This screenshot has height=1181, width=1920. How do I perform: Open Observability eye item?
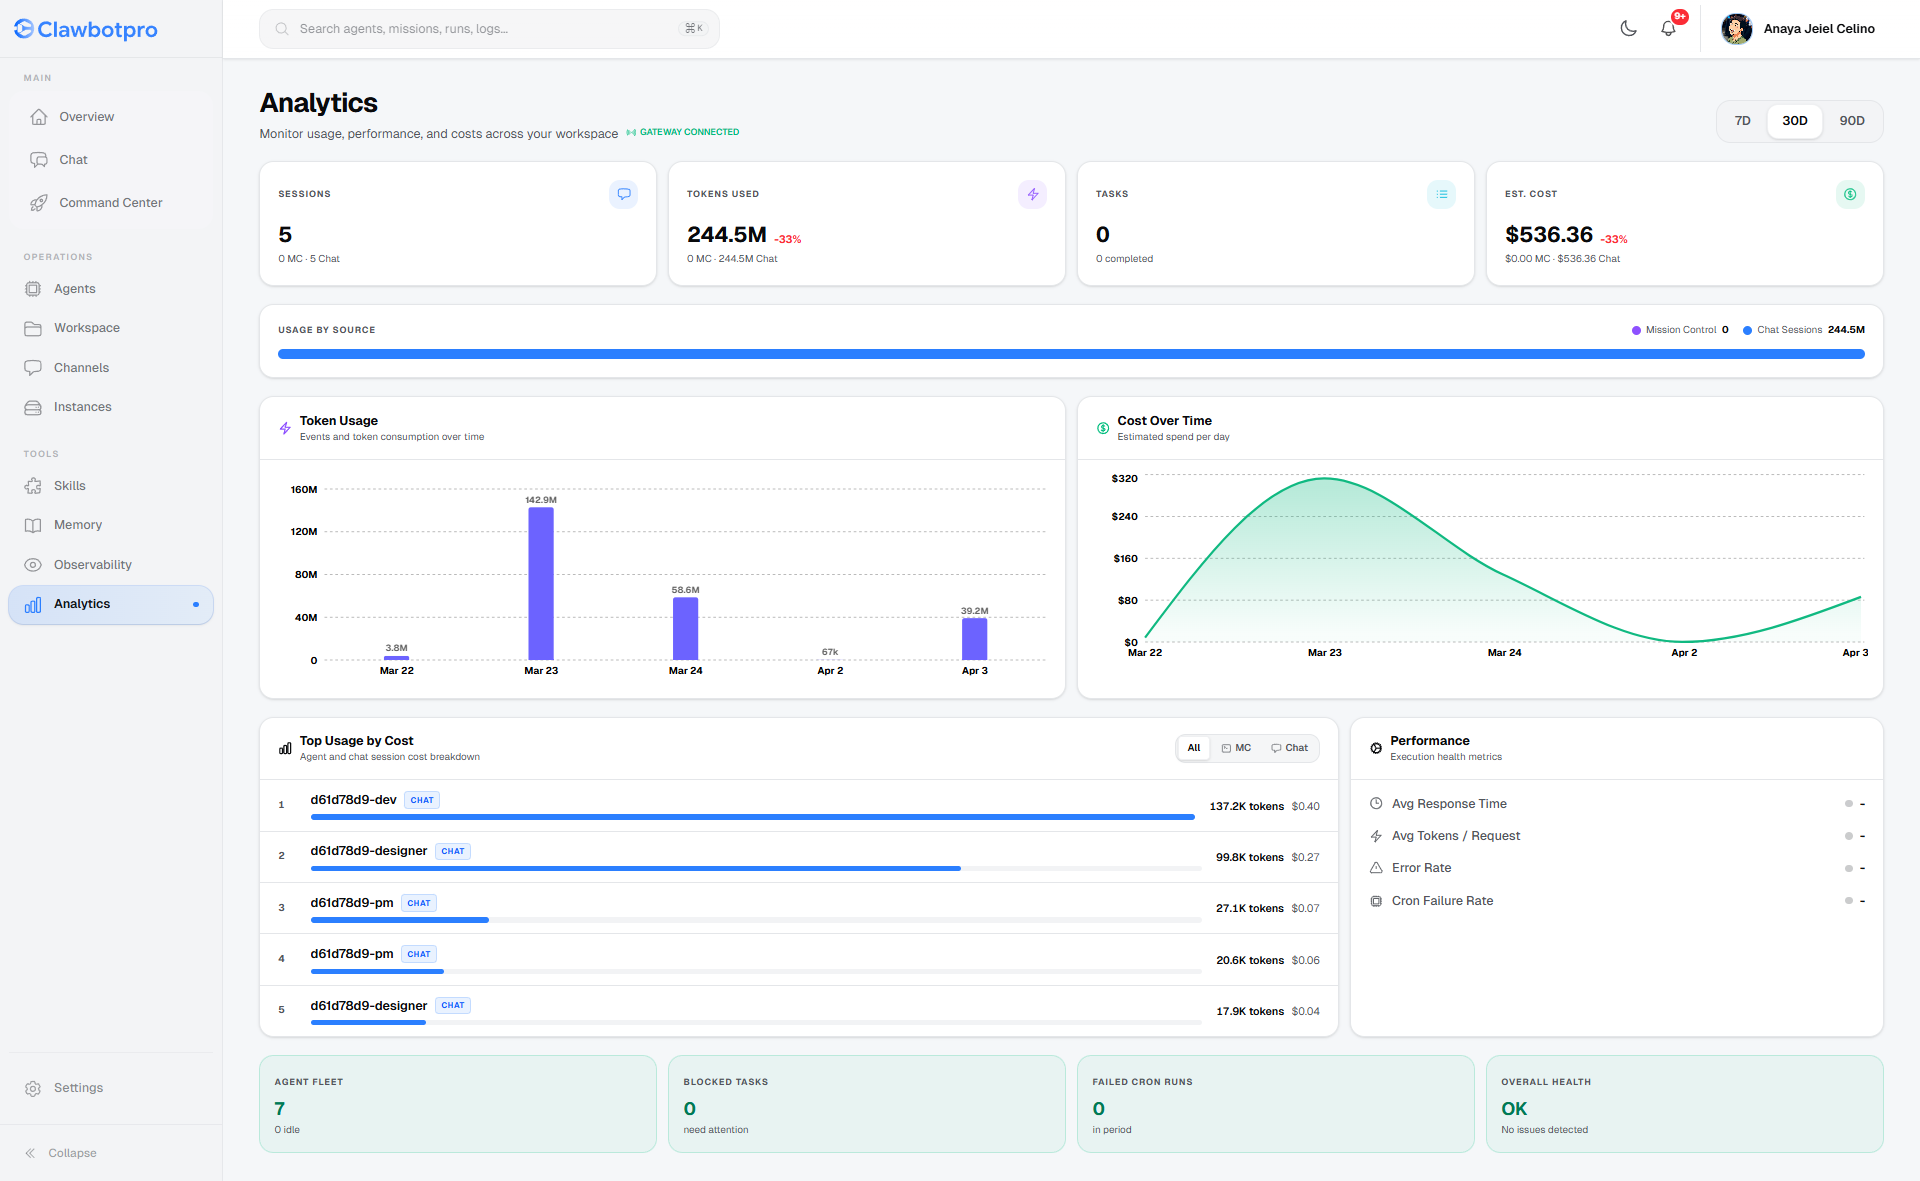tap(92, 565)
